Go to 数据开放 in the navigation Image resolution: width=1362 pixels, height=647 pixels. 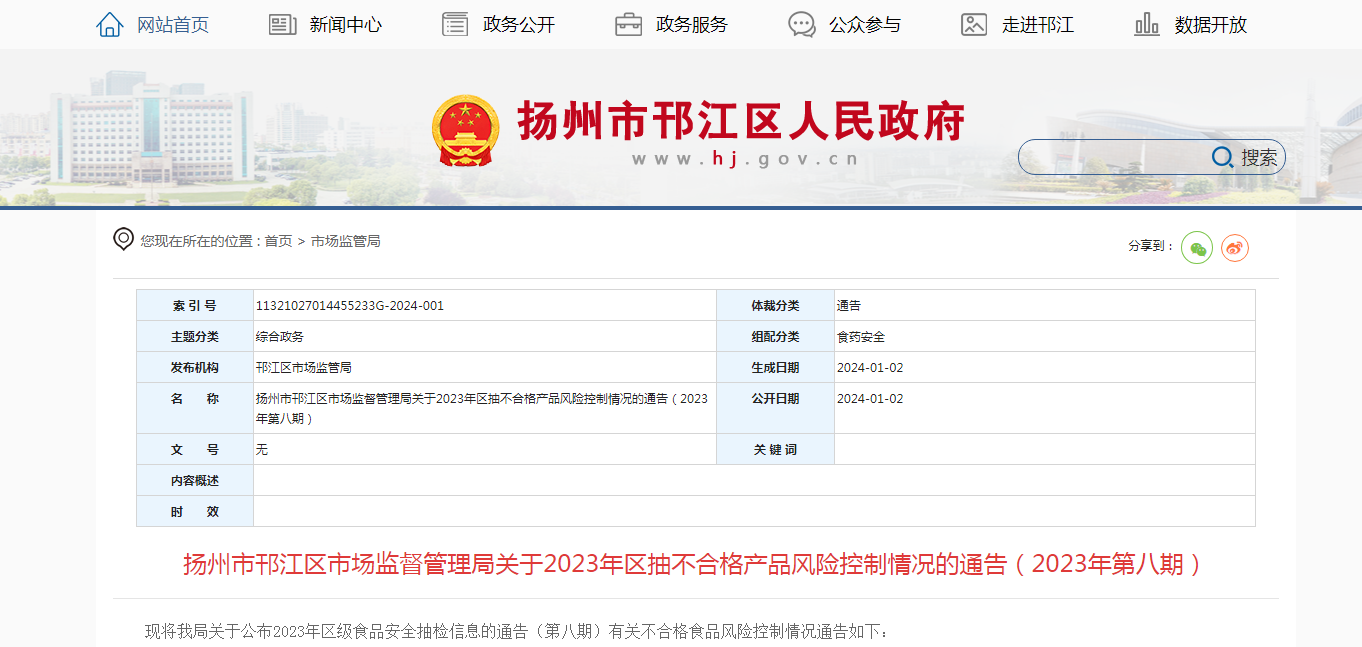click(1211, 25)
